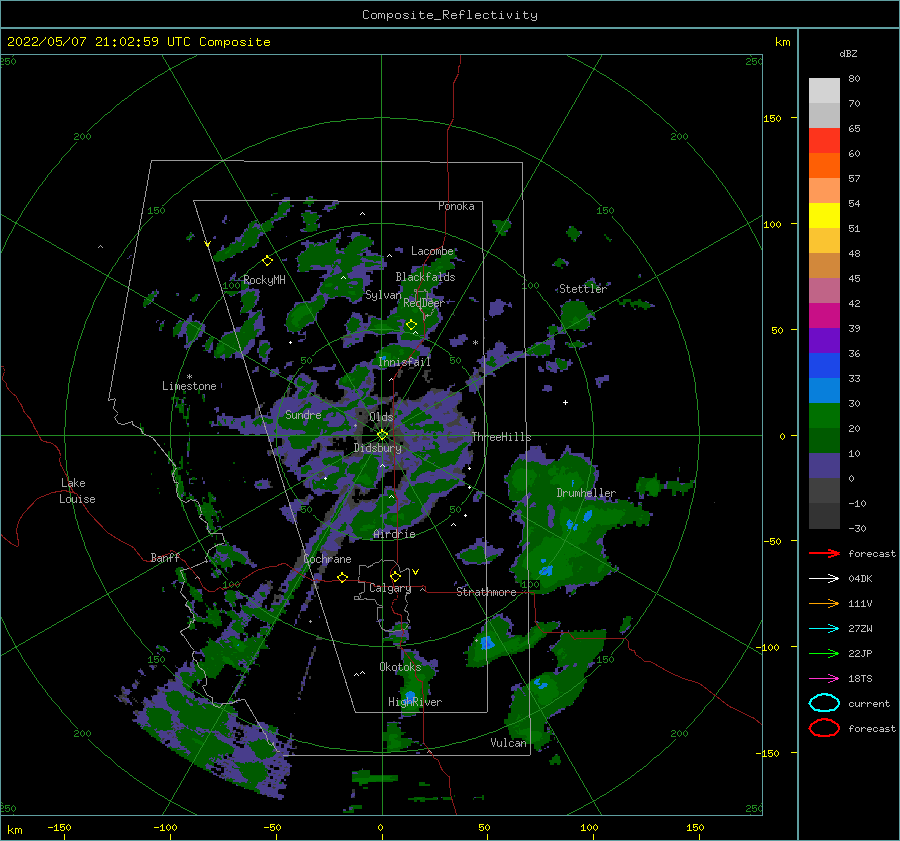The image size is (900, 841).
Task: Click the green 22JP arrow legend icon
Action: point(824,653)
